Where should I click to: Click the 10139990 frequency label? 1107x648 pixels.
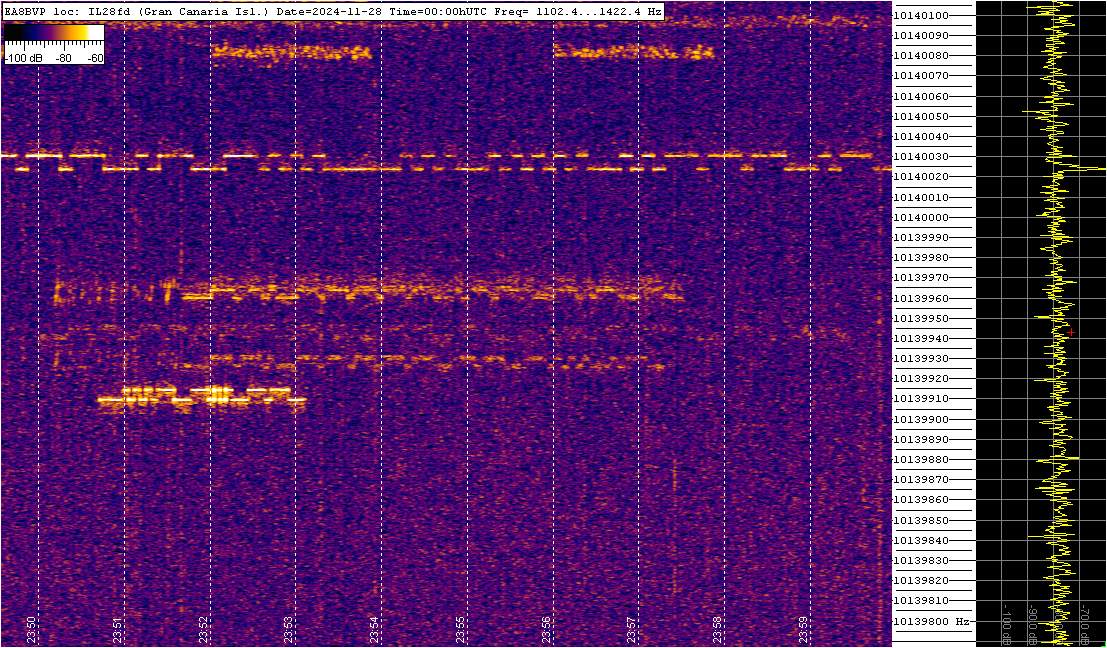921,237
